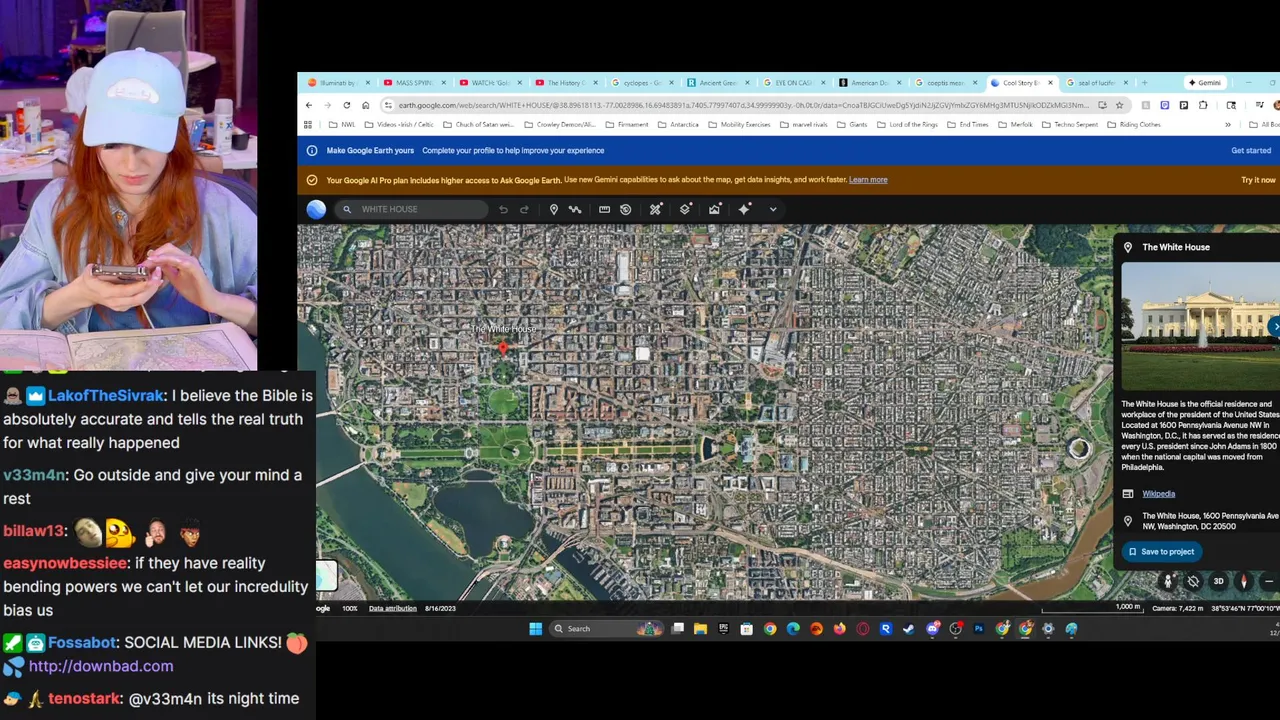Screen dimensions: 1280x720
Task: Bookmark this page with the star icon
Action: 1120,105
